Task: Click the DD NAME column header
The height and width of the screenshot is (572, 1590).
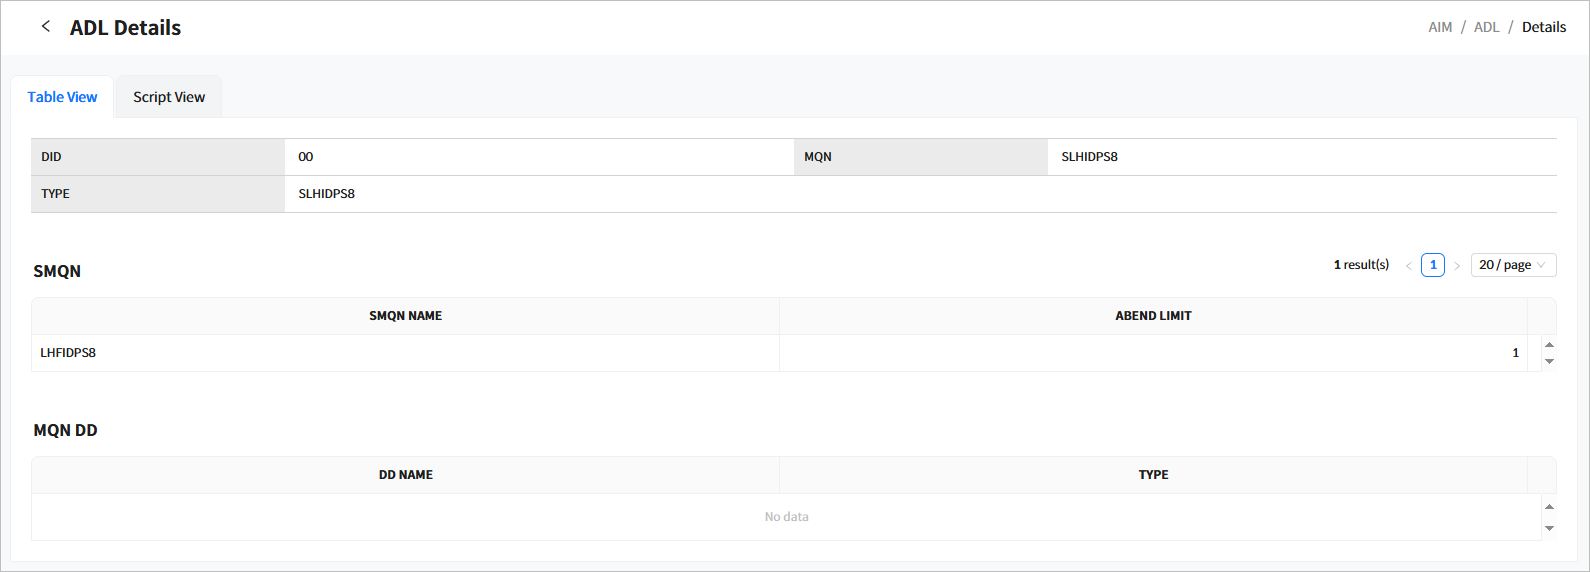Action: point(405,475)
